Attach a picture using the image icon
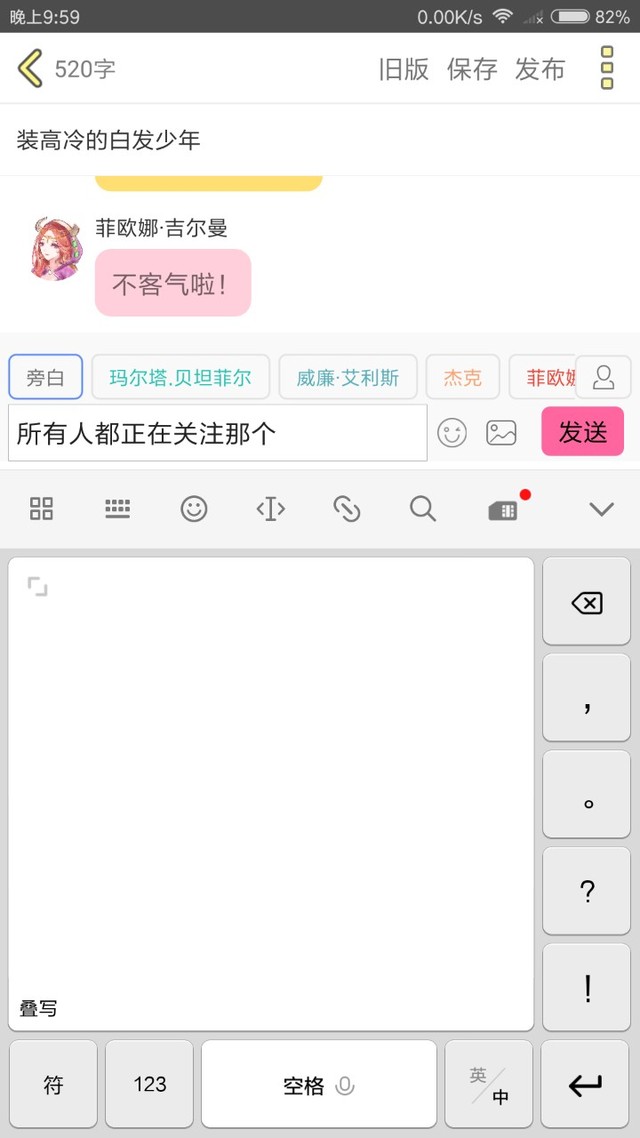Viewport: 640px width, 1138px height. (x=501, y=433)
